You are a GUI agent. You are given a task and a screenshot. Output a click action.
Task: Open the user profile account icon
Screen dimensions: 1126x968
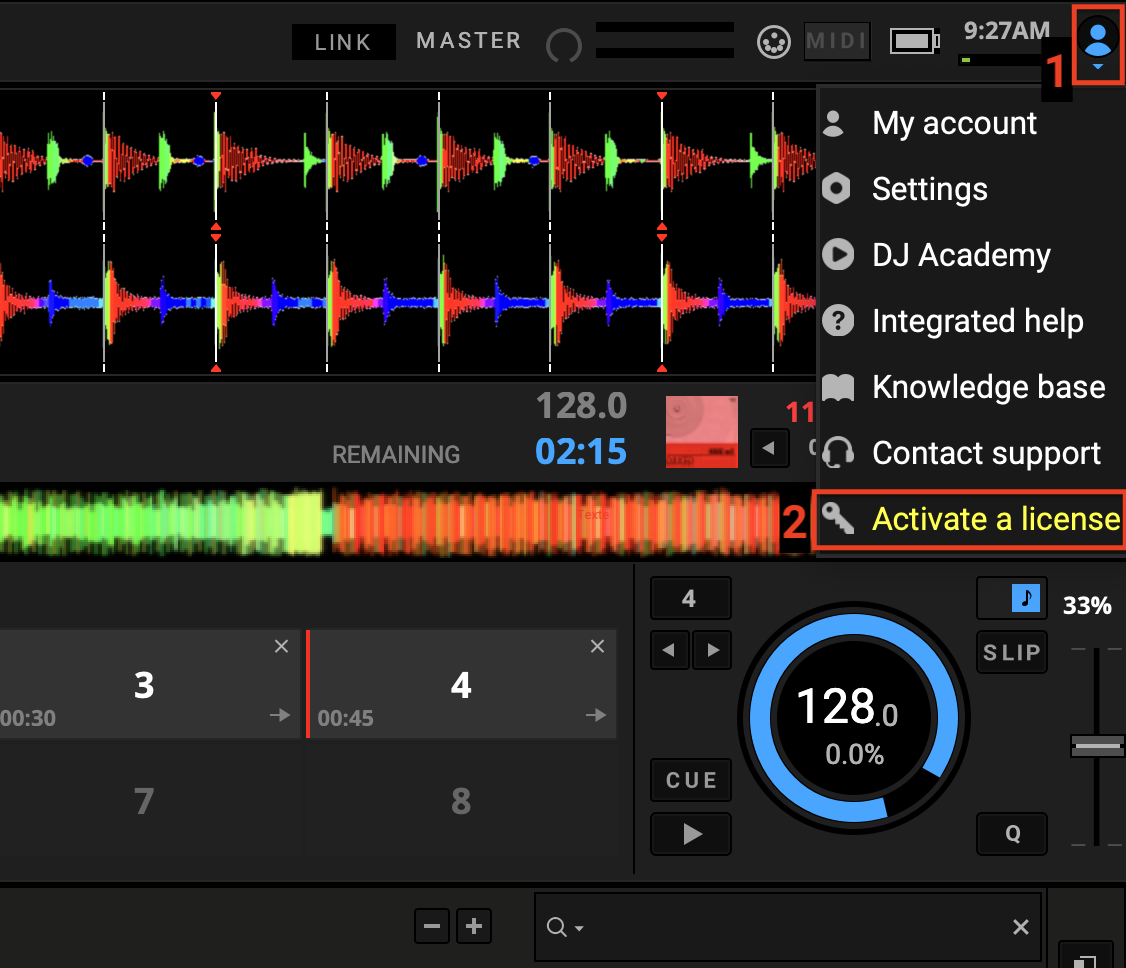(1097, 42)
